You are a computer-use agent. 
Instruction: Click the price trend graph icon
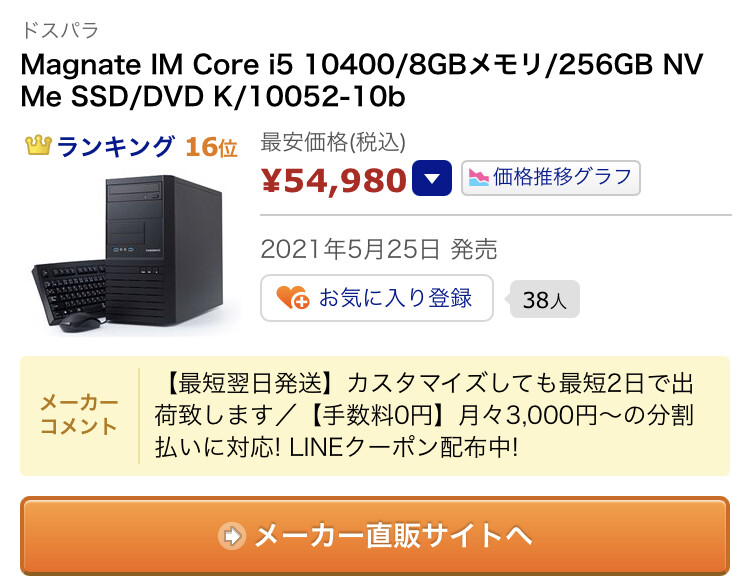pos(479,178)
